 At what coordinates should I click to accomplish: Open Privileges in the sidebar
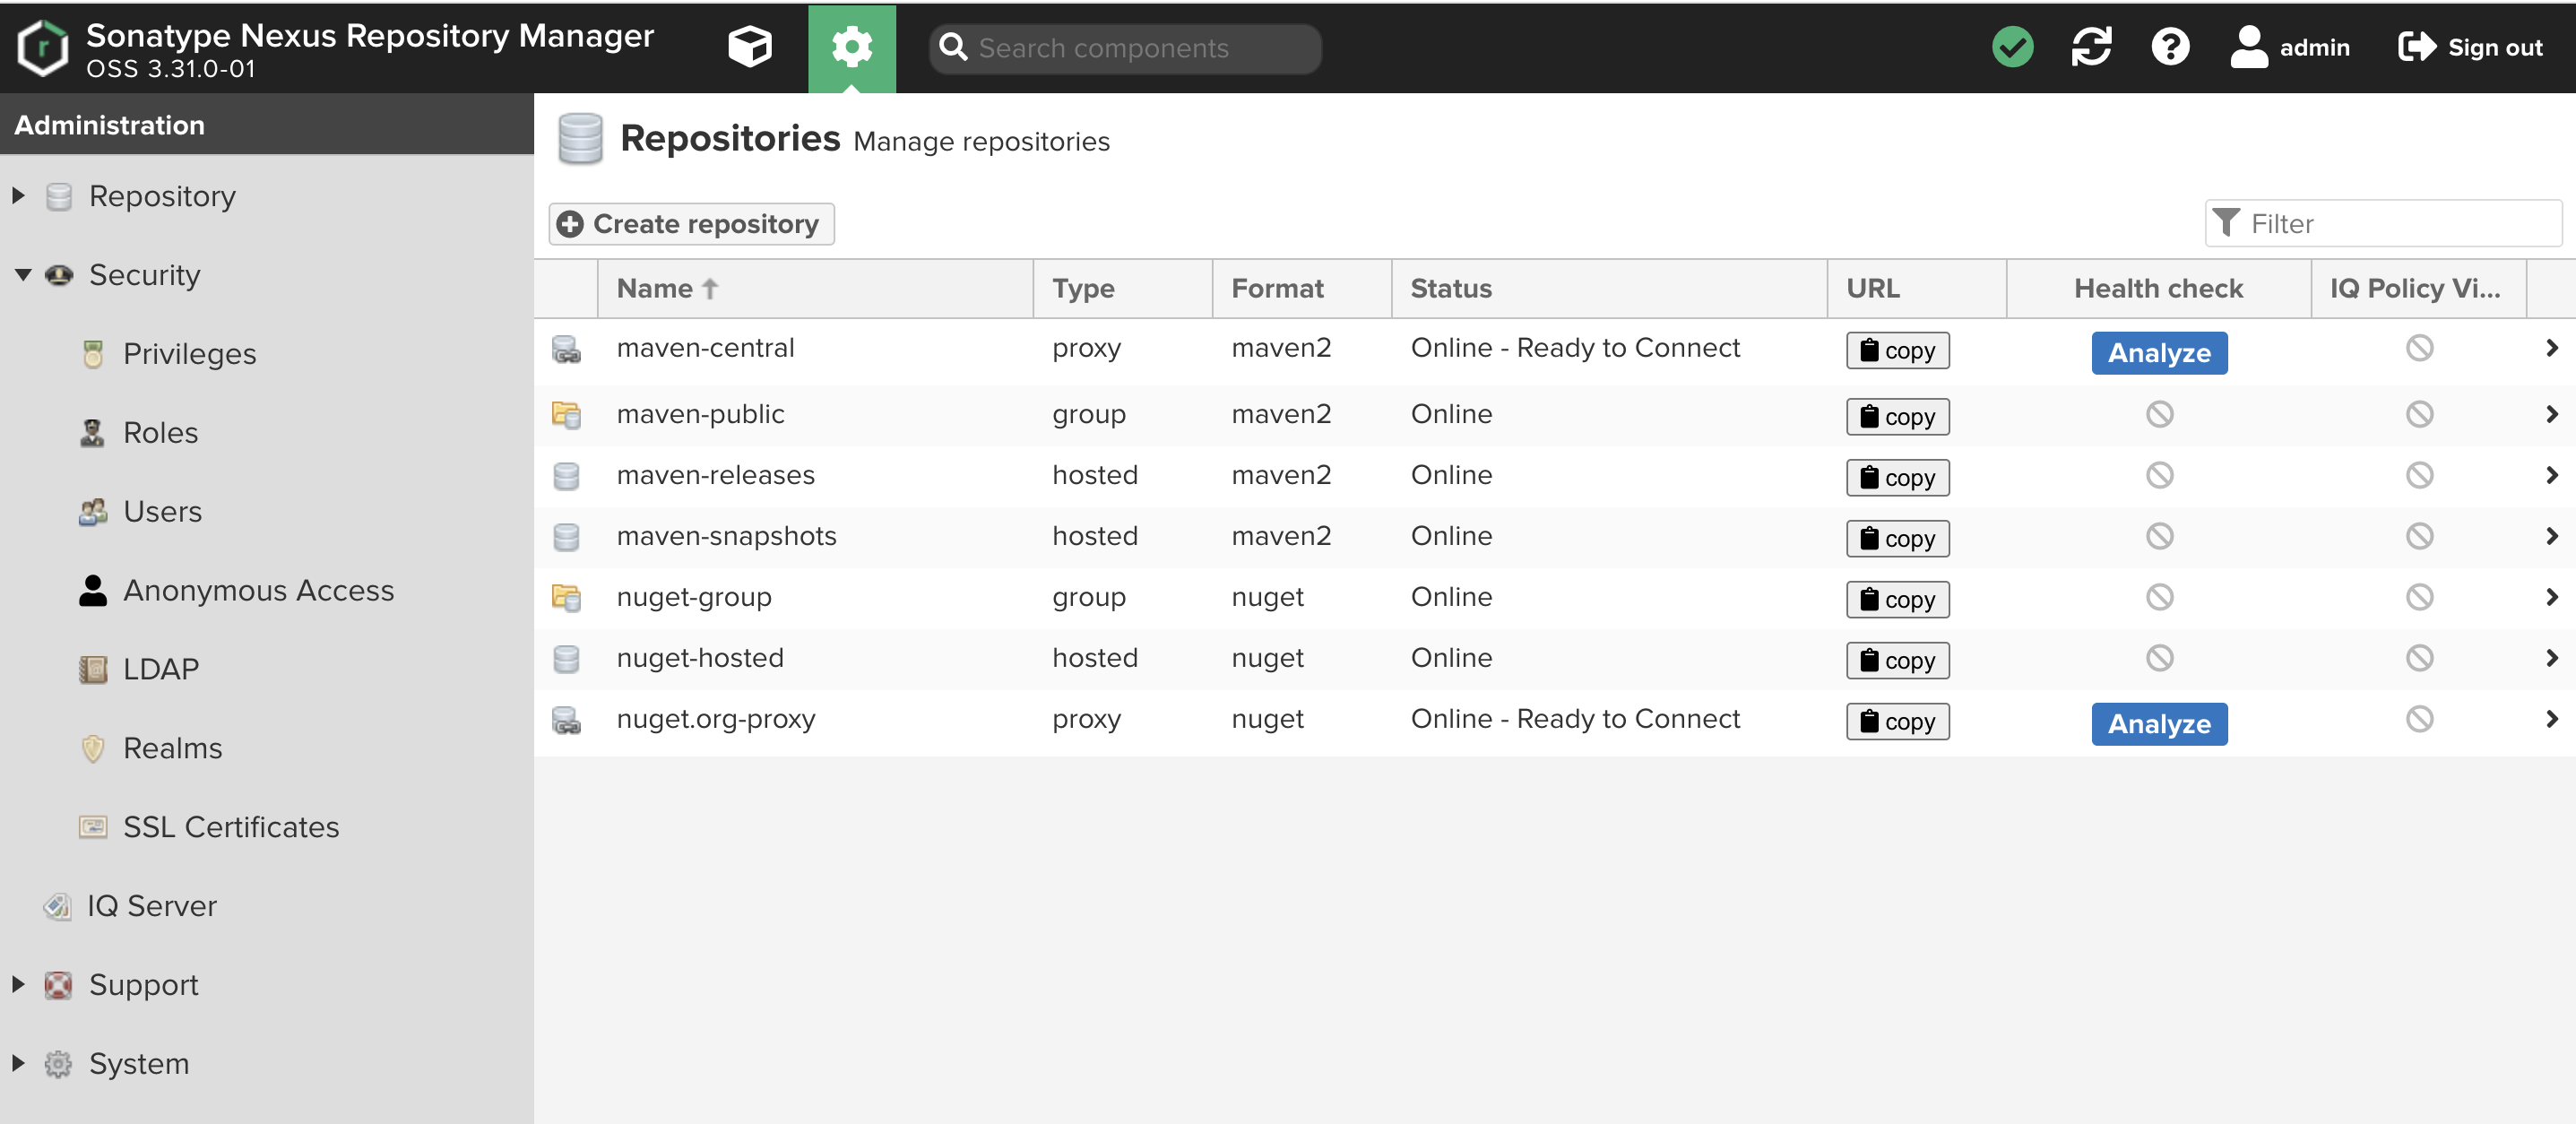pyautogui.click(x=189, y=353)
